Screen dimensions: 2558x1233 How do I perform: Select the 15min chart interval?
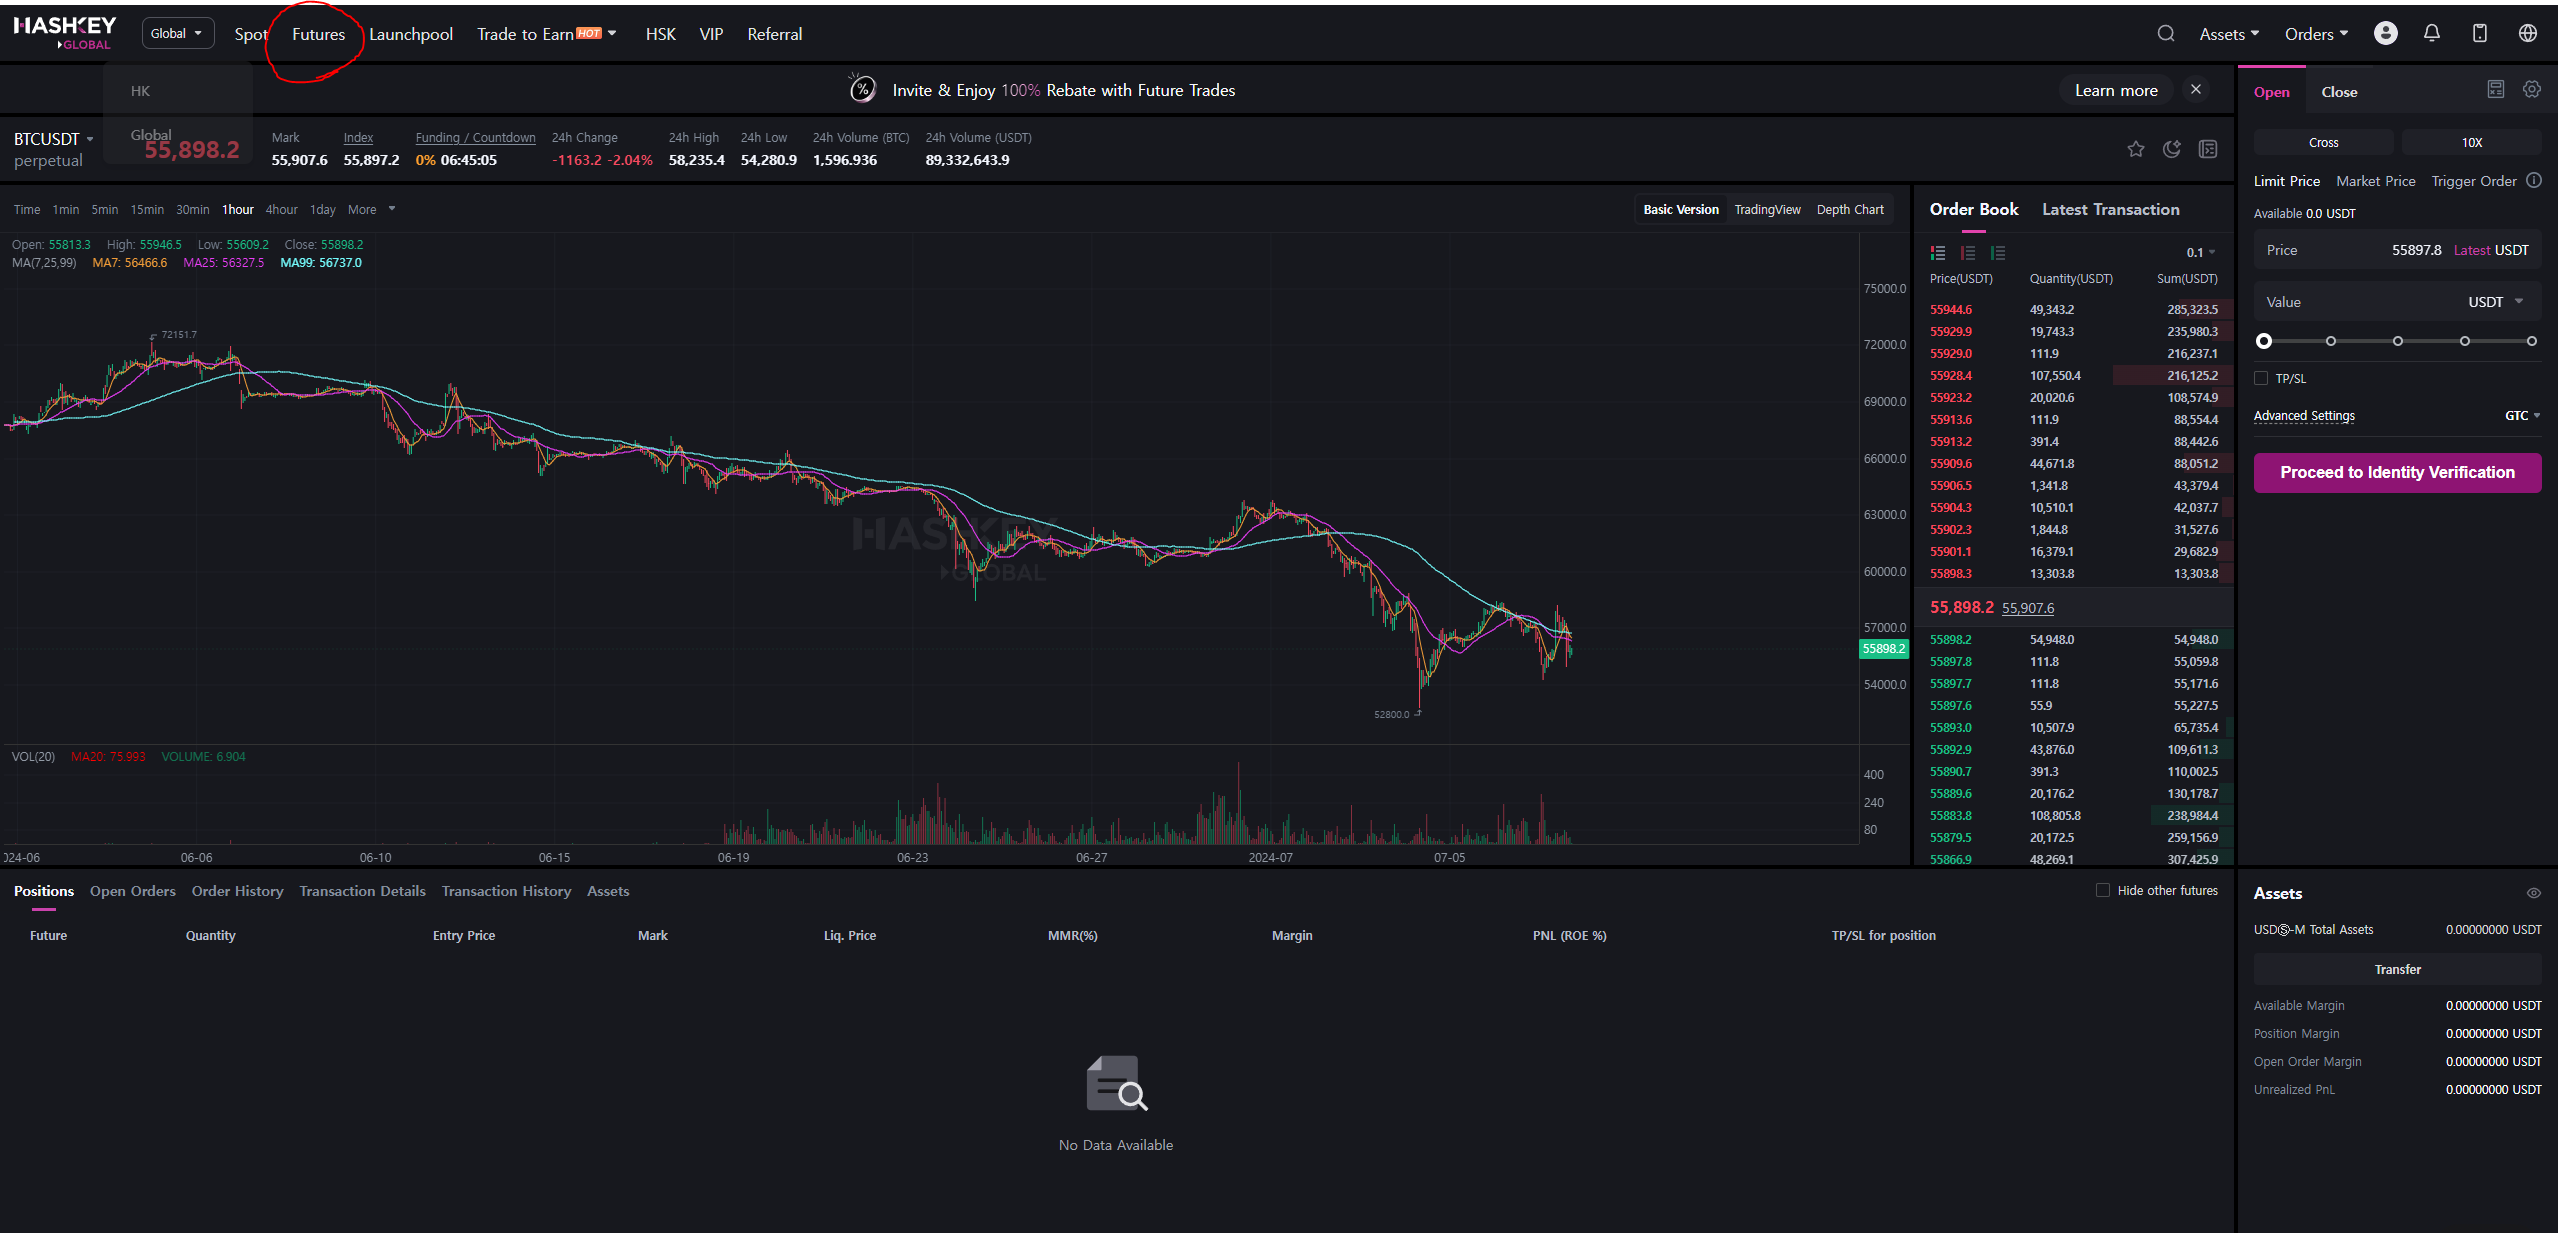(x=147, y=209)
